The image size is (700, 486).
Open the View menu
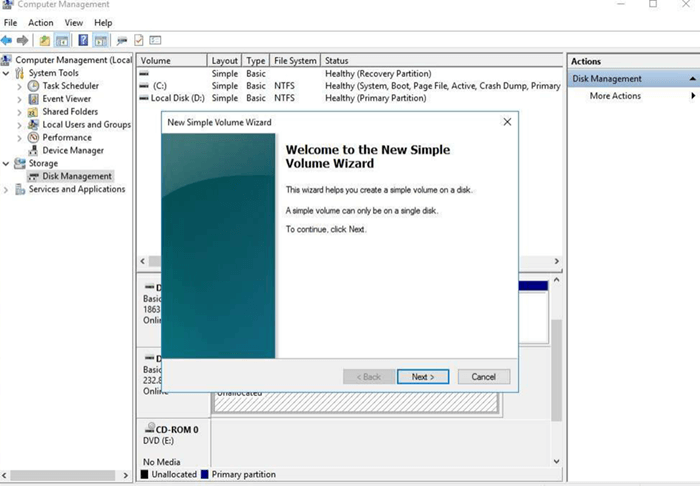[74, 22]
